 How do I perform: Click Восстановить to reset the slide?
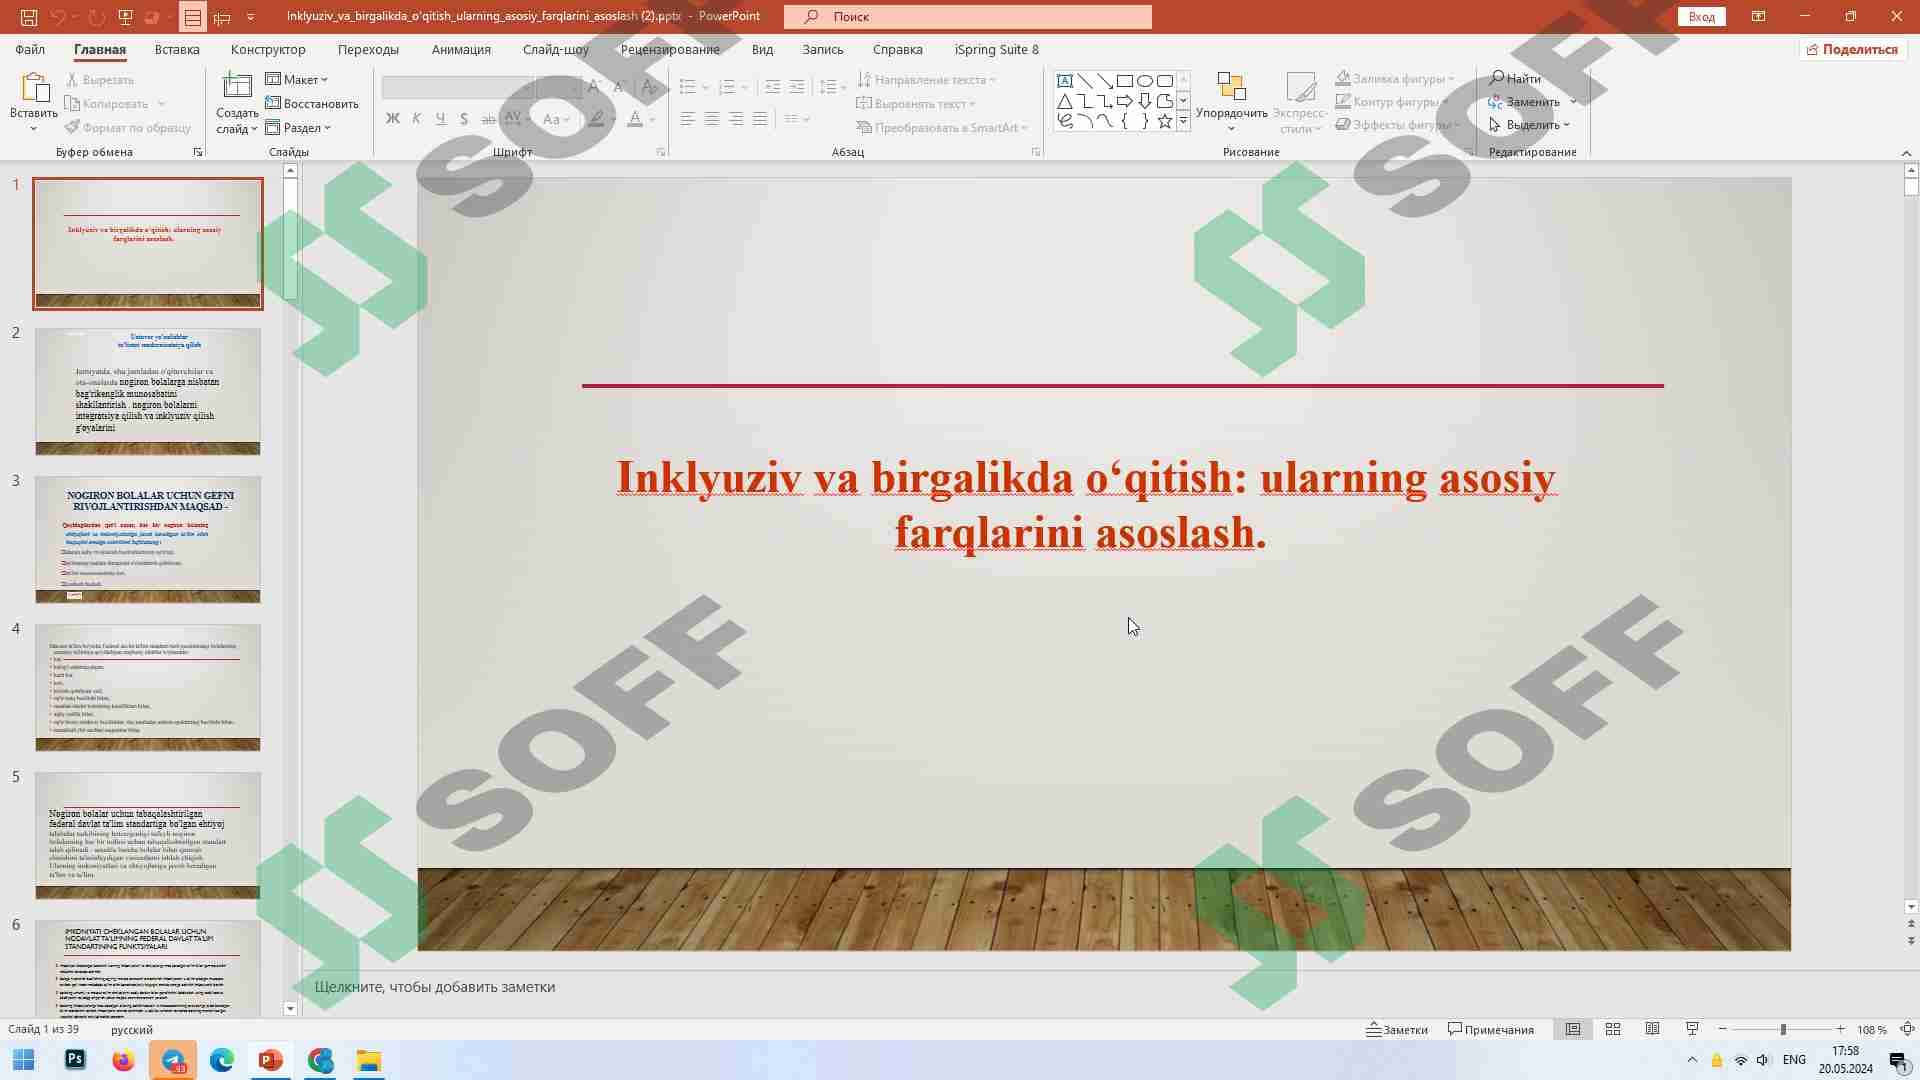pyautogui.click(x=312, y=103)
